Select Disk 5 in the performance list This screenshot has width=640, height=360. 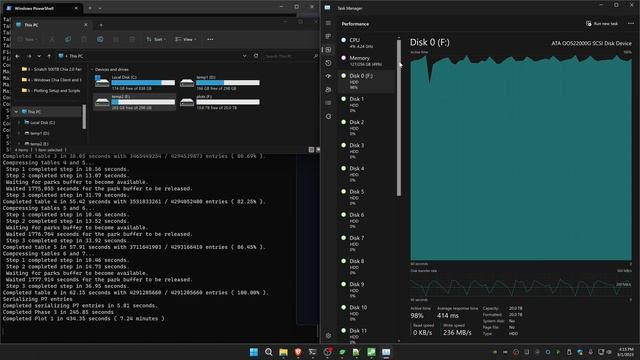(x=367, y=197)
